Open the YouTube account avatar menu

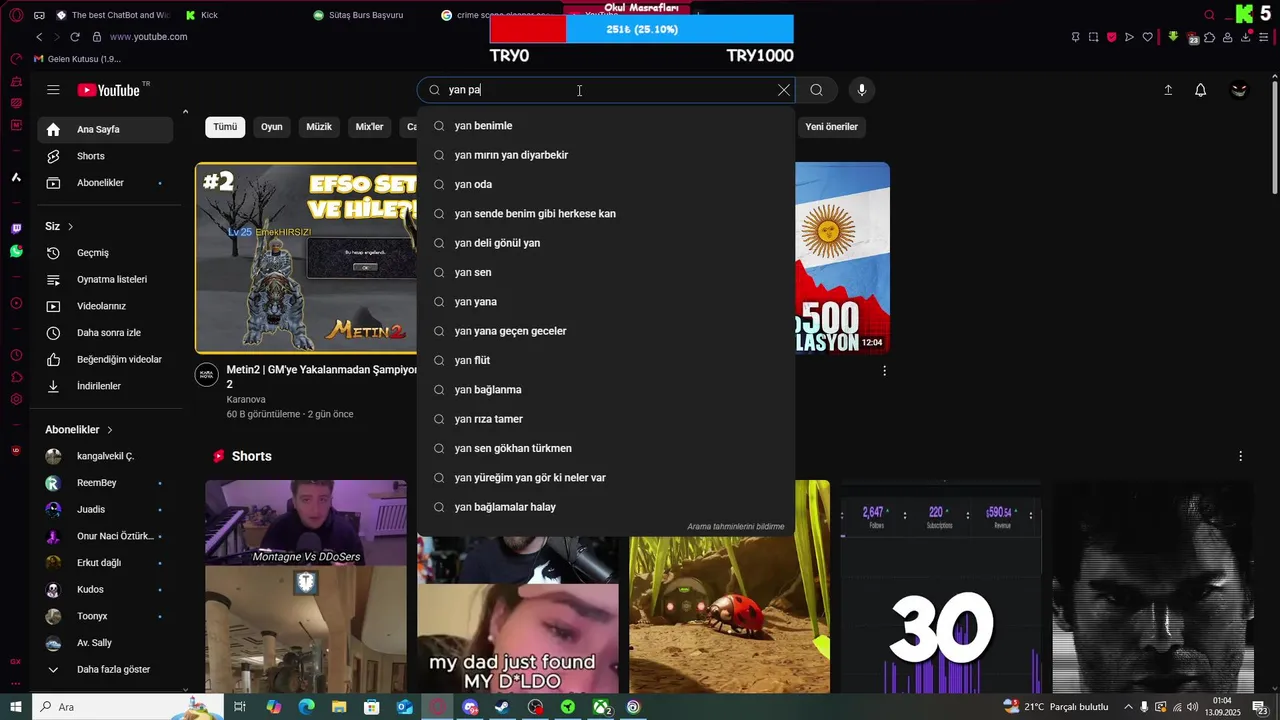(x=1240, y=90)
